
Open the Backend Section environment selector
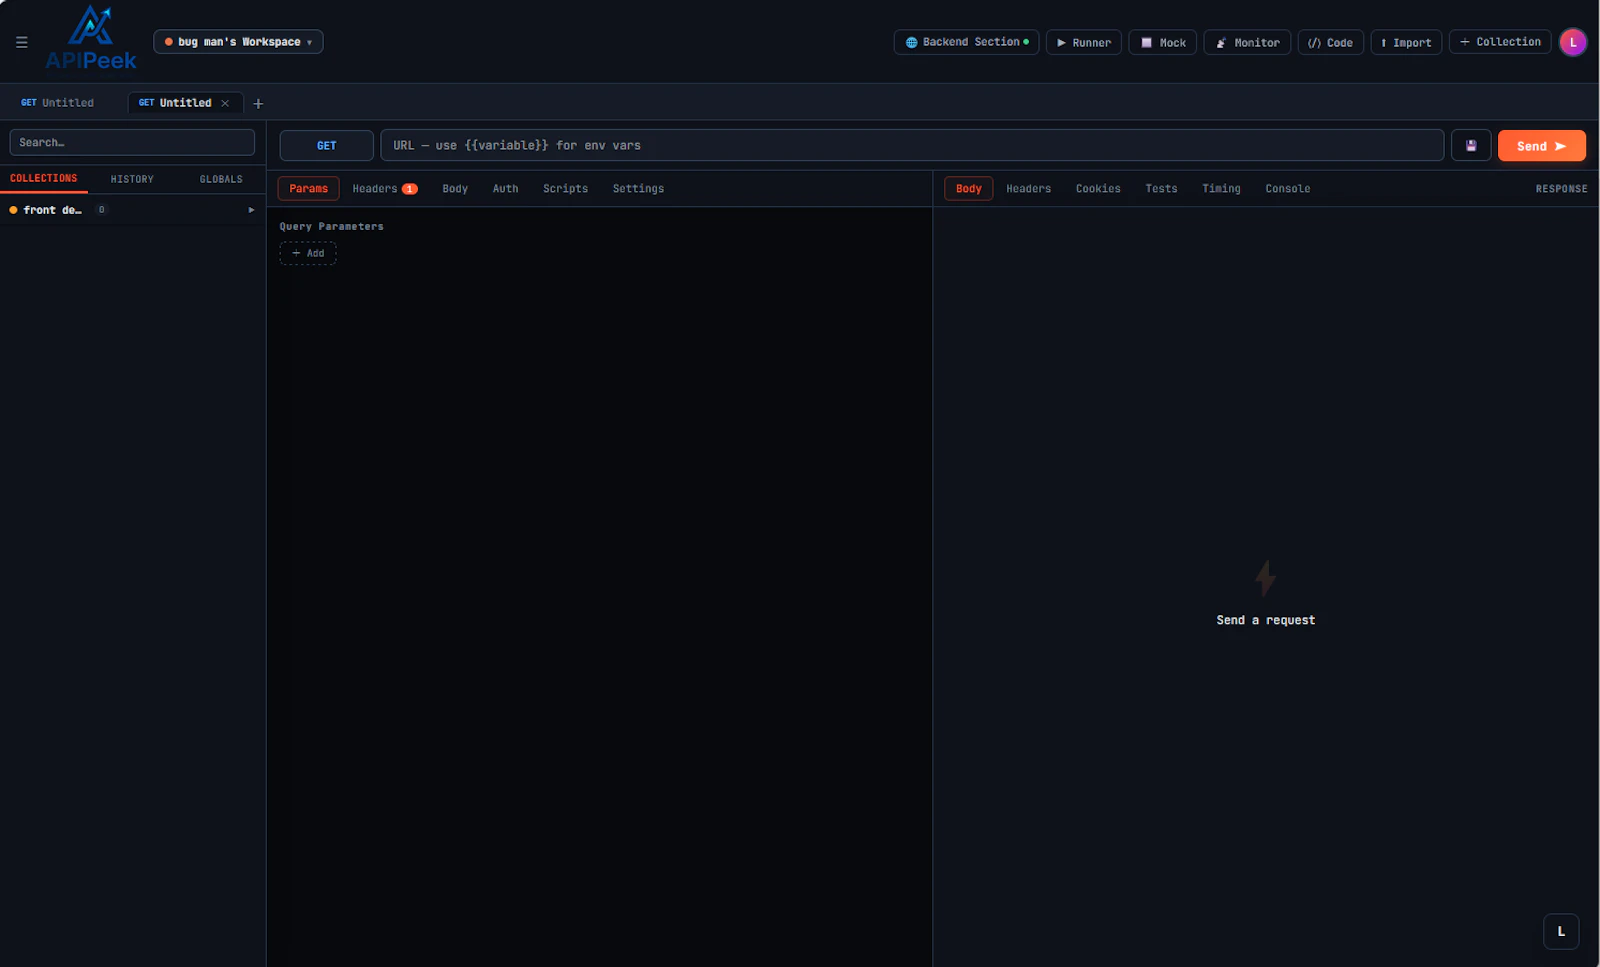[966, 42]
